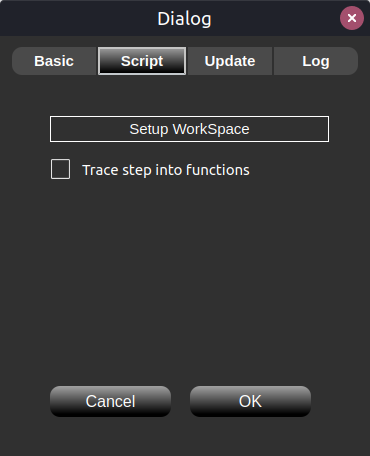
Task: Close the Dialog window with the X icon
Action: 352,18
